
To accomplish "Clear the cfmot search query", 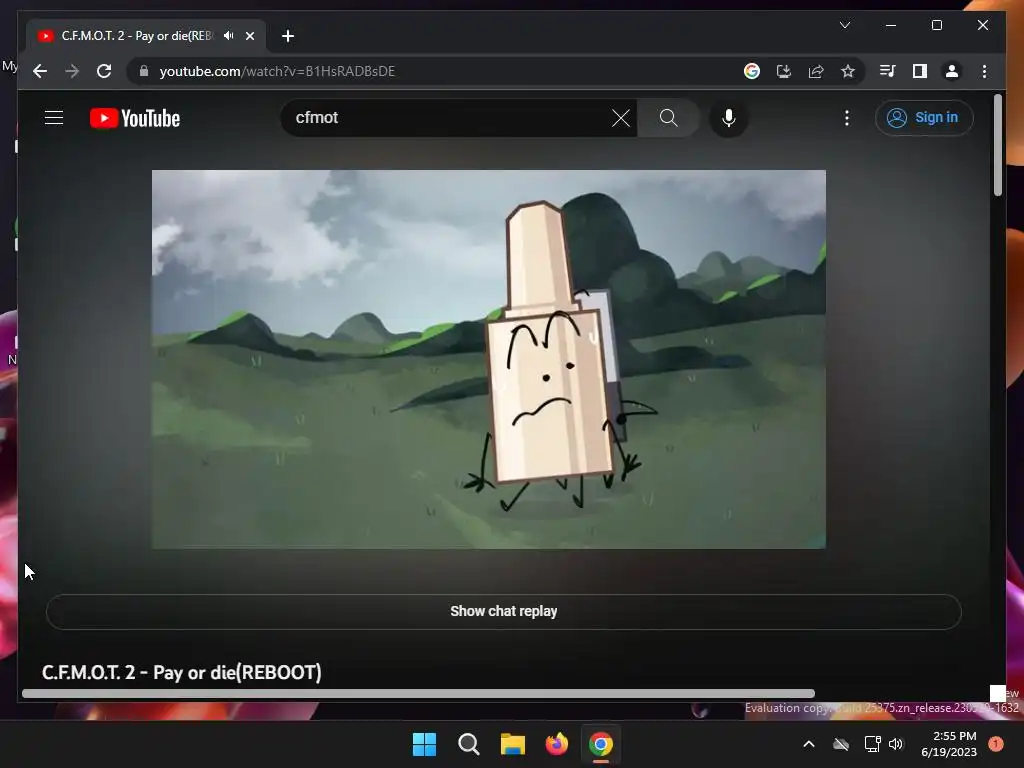I will click(620, 118).
